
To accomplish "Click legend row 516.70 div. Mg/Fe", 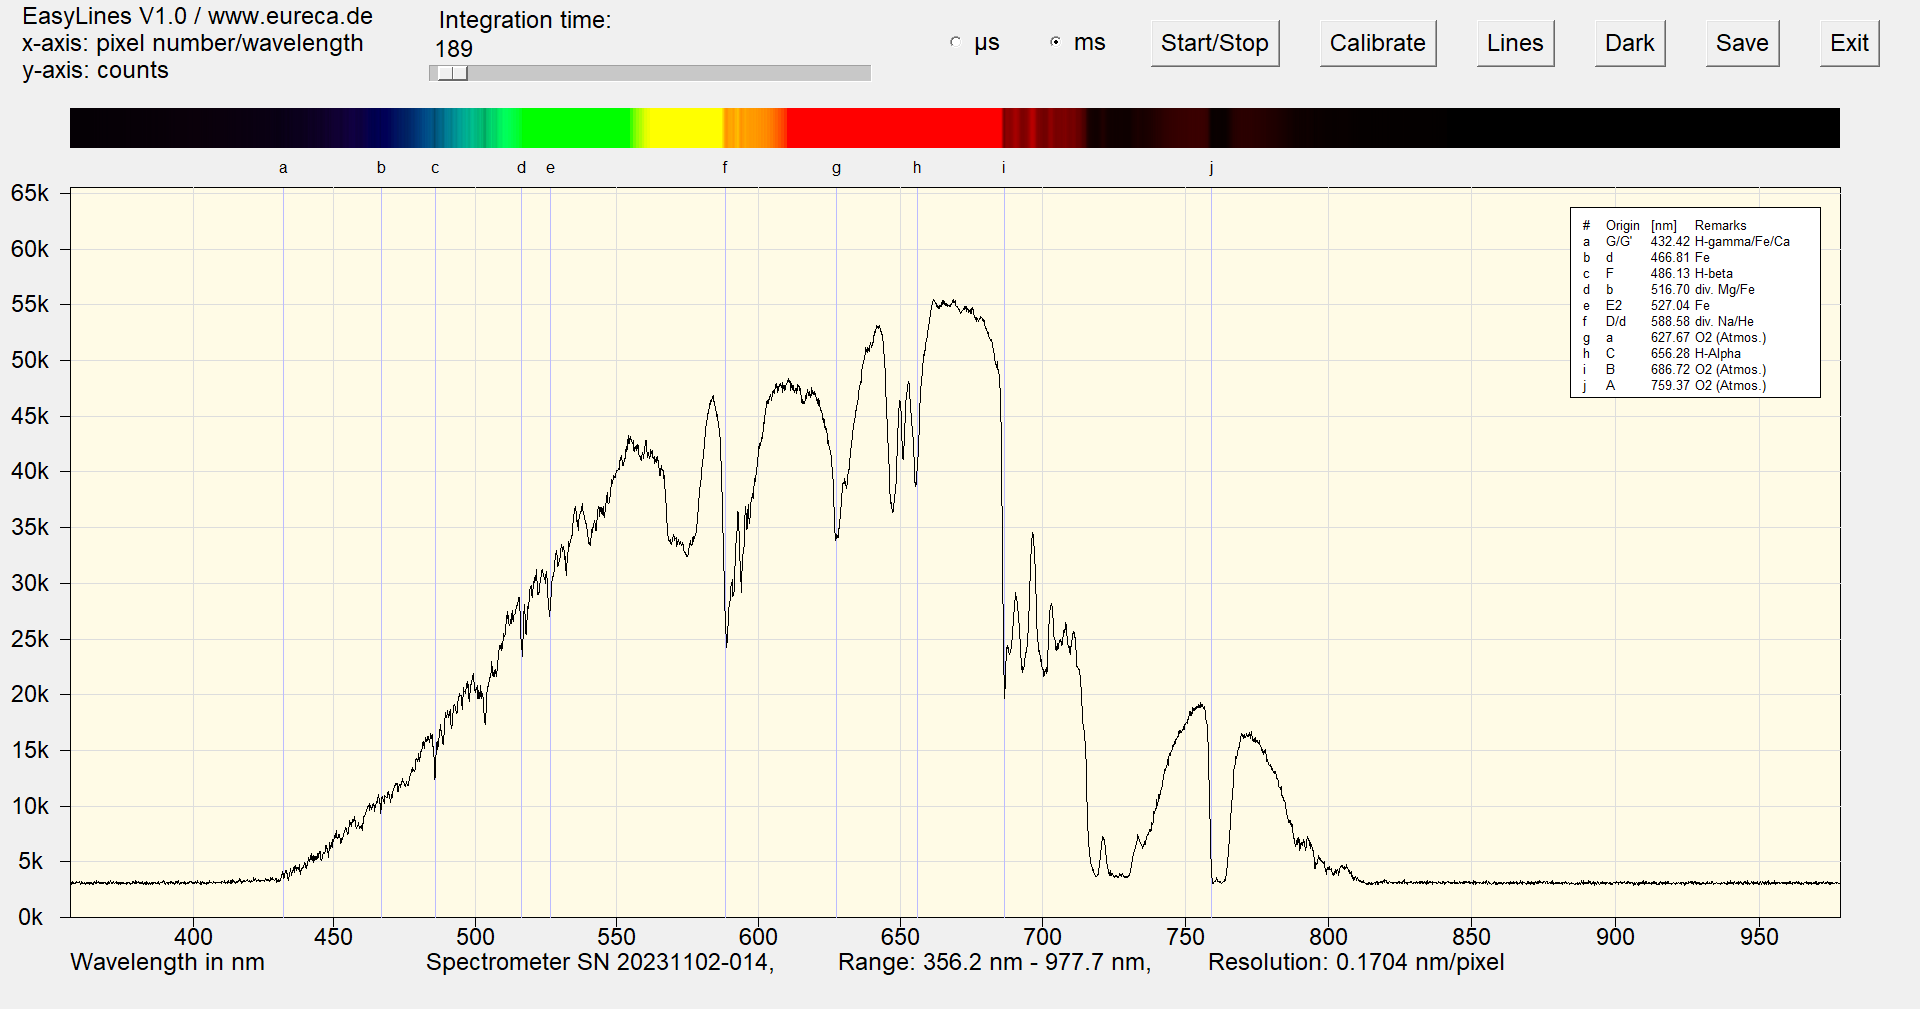I will pos(1668,290).
